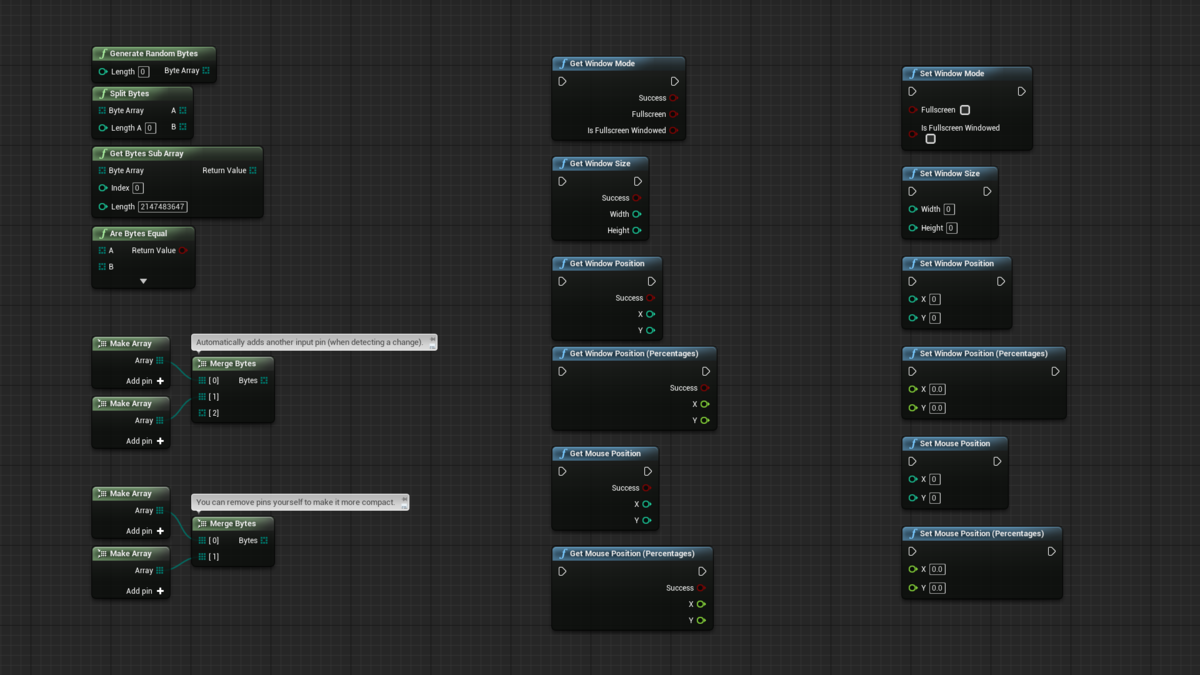Select the Get Mouse Position node title

pyautogui.click(x=604, y=453)
